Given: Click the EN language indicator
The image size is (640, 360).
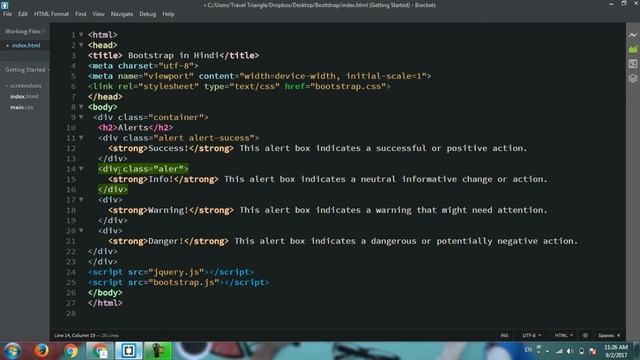Looking at the screenshot, I should click(x=528, y=350).
